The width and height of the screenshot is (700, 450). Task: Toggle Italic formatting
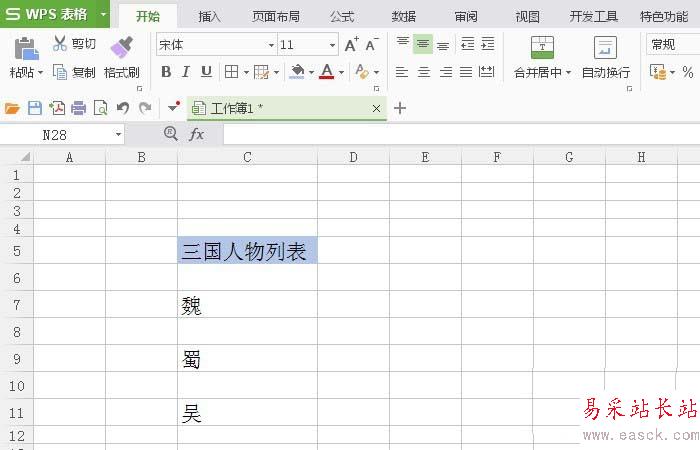click(x=186, y=71)
